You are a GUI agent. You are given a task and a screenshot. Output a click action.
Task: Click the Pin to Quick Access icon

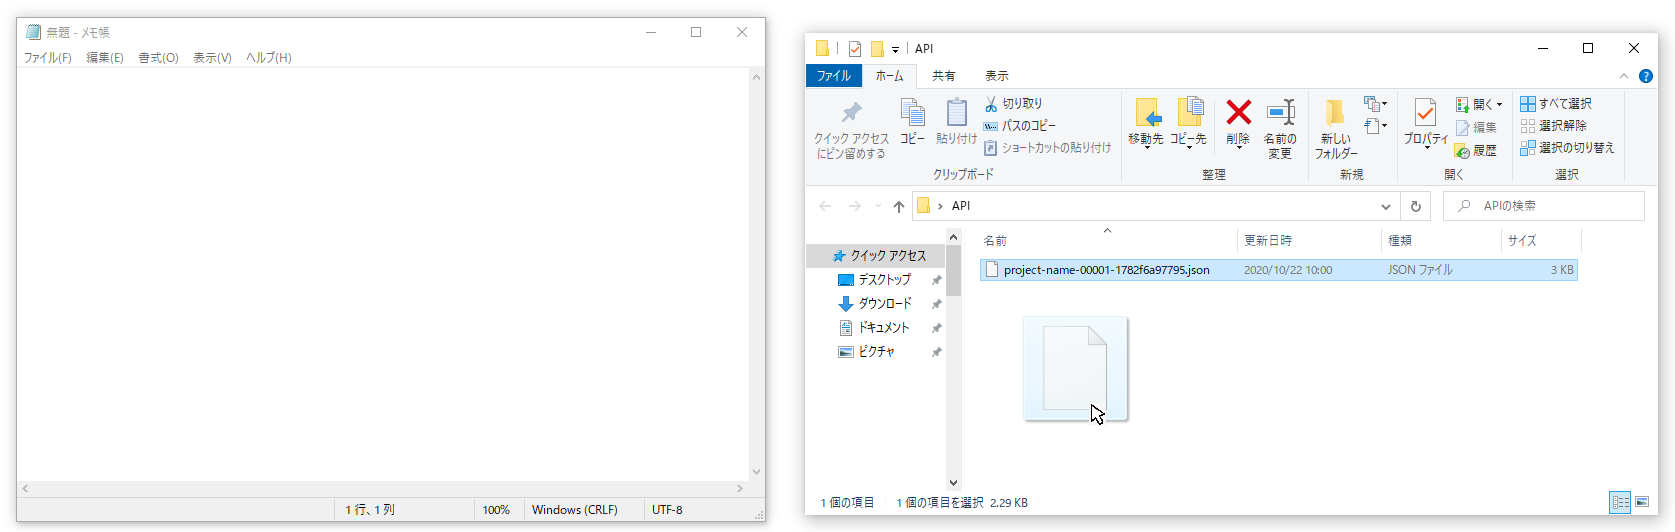pos(851,113)
